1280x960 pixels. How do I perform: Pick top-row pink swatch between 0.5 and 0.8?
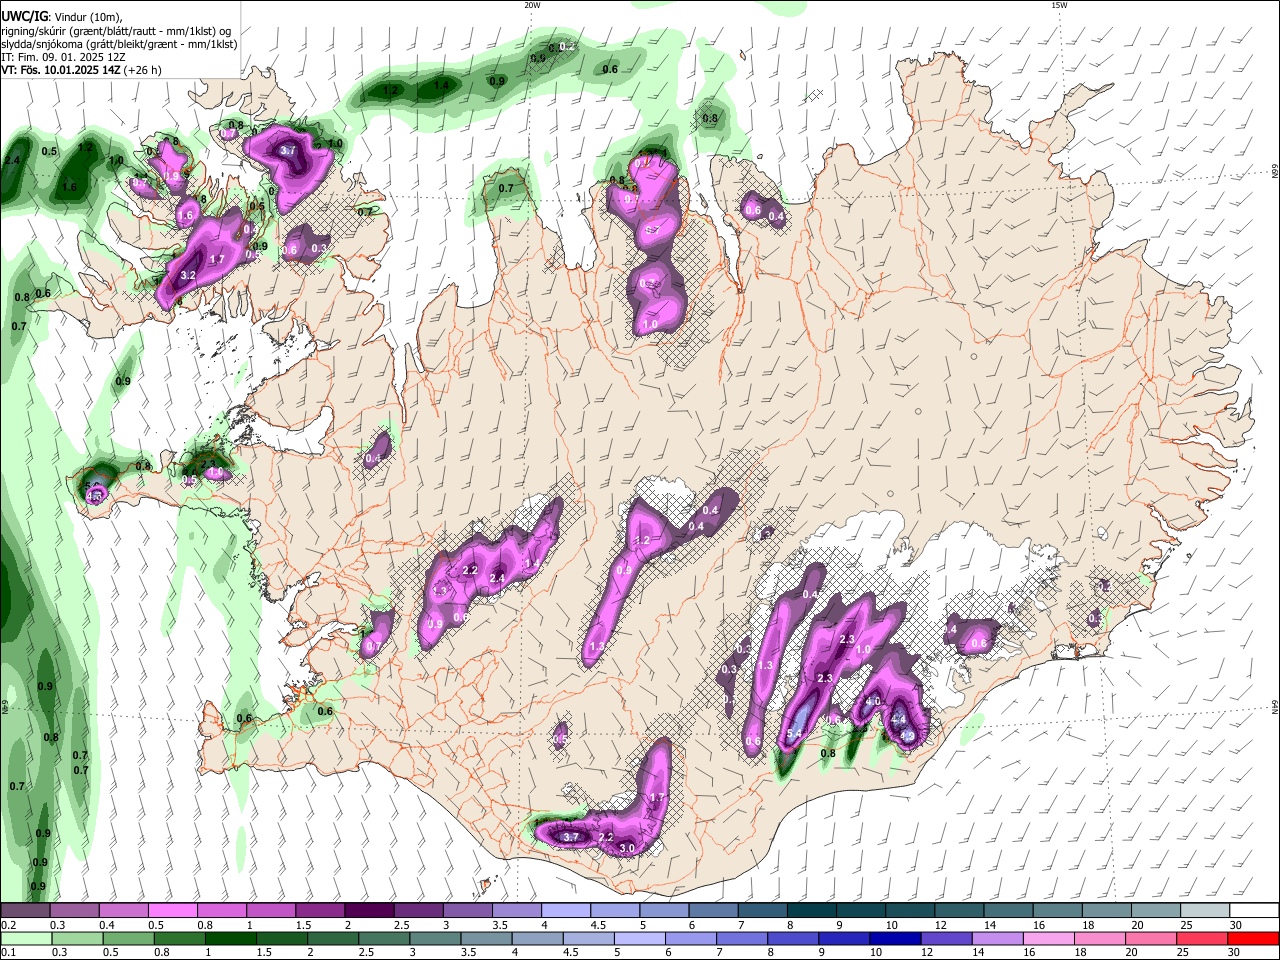[172, 911]
